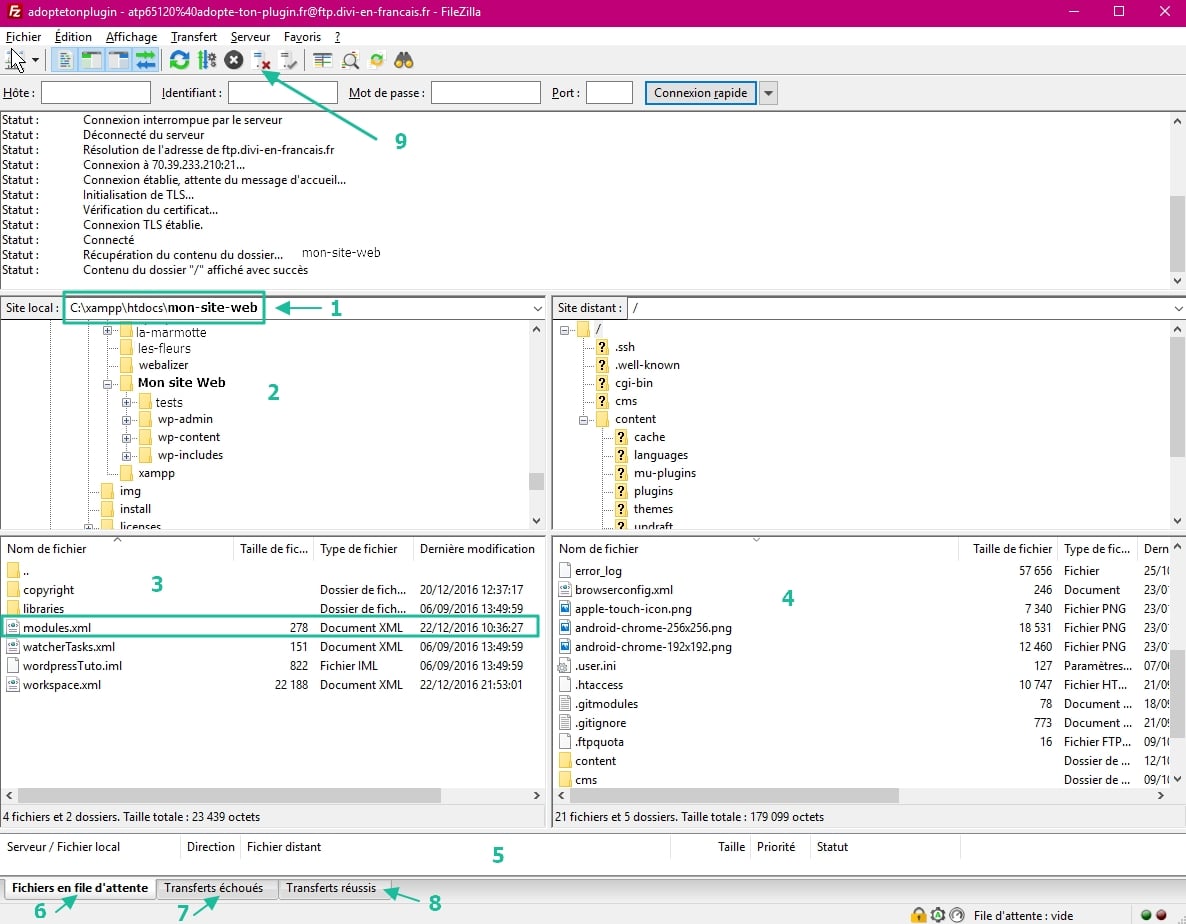The width and height of the screenshot is (1186, 924).
Task: Open Find files with the binoculars icon
Action: tap(403, 60)
